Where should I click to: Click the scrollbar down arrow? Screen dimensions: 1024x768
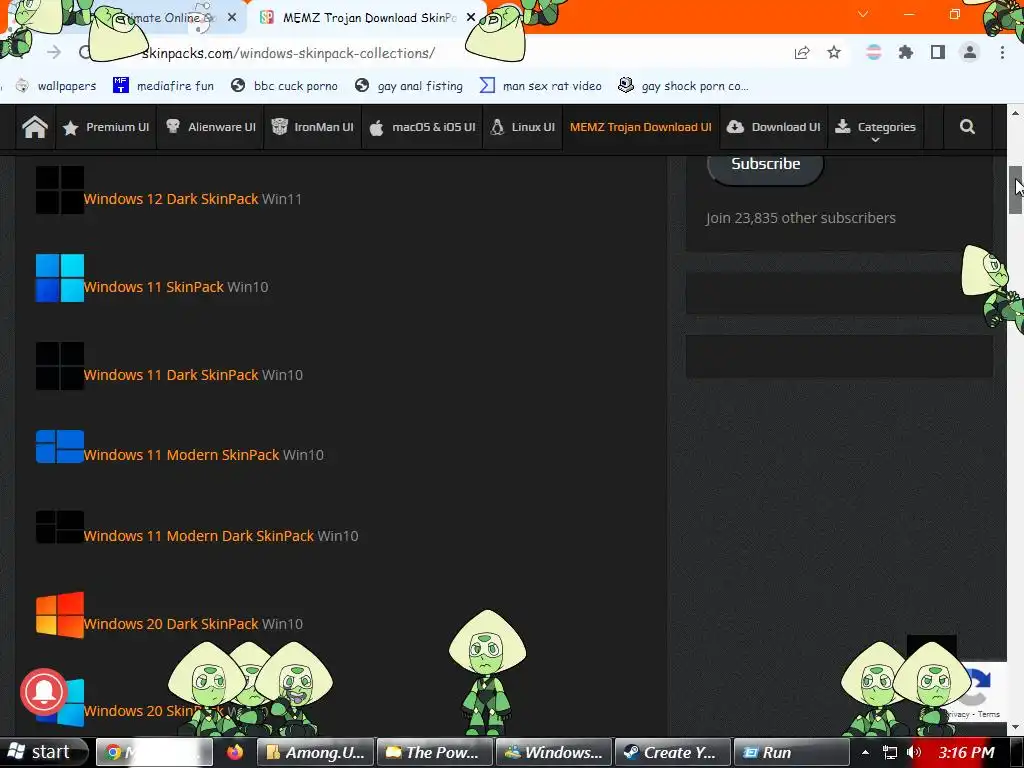(1015, 727)
